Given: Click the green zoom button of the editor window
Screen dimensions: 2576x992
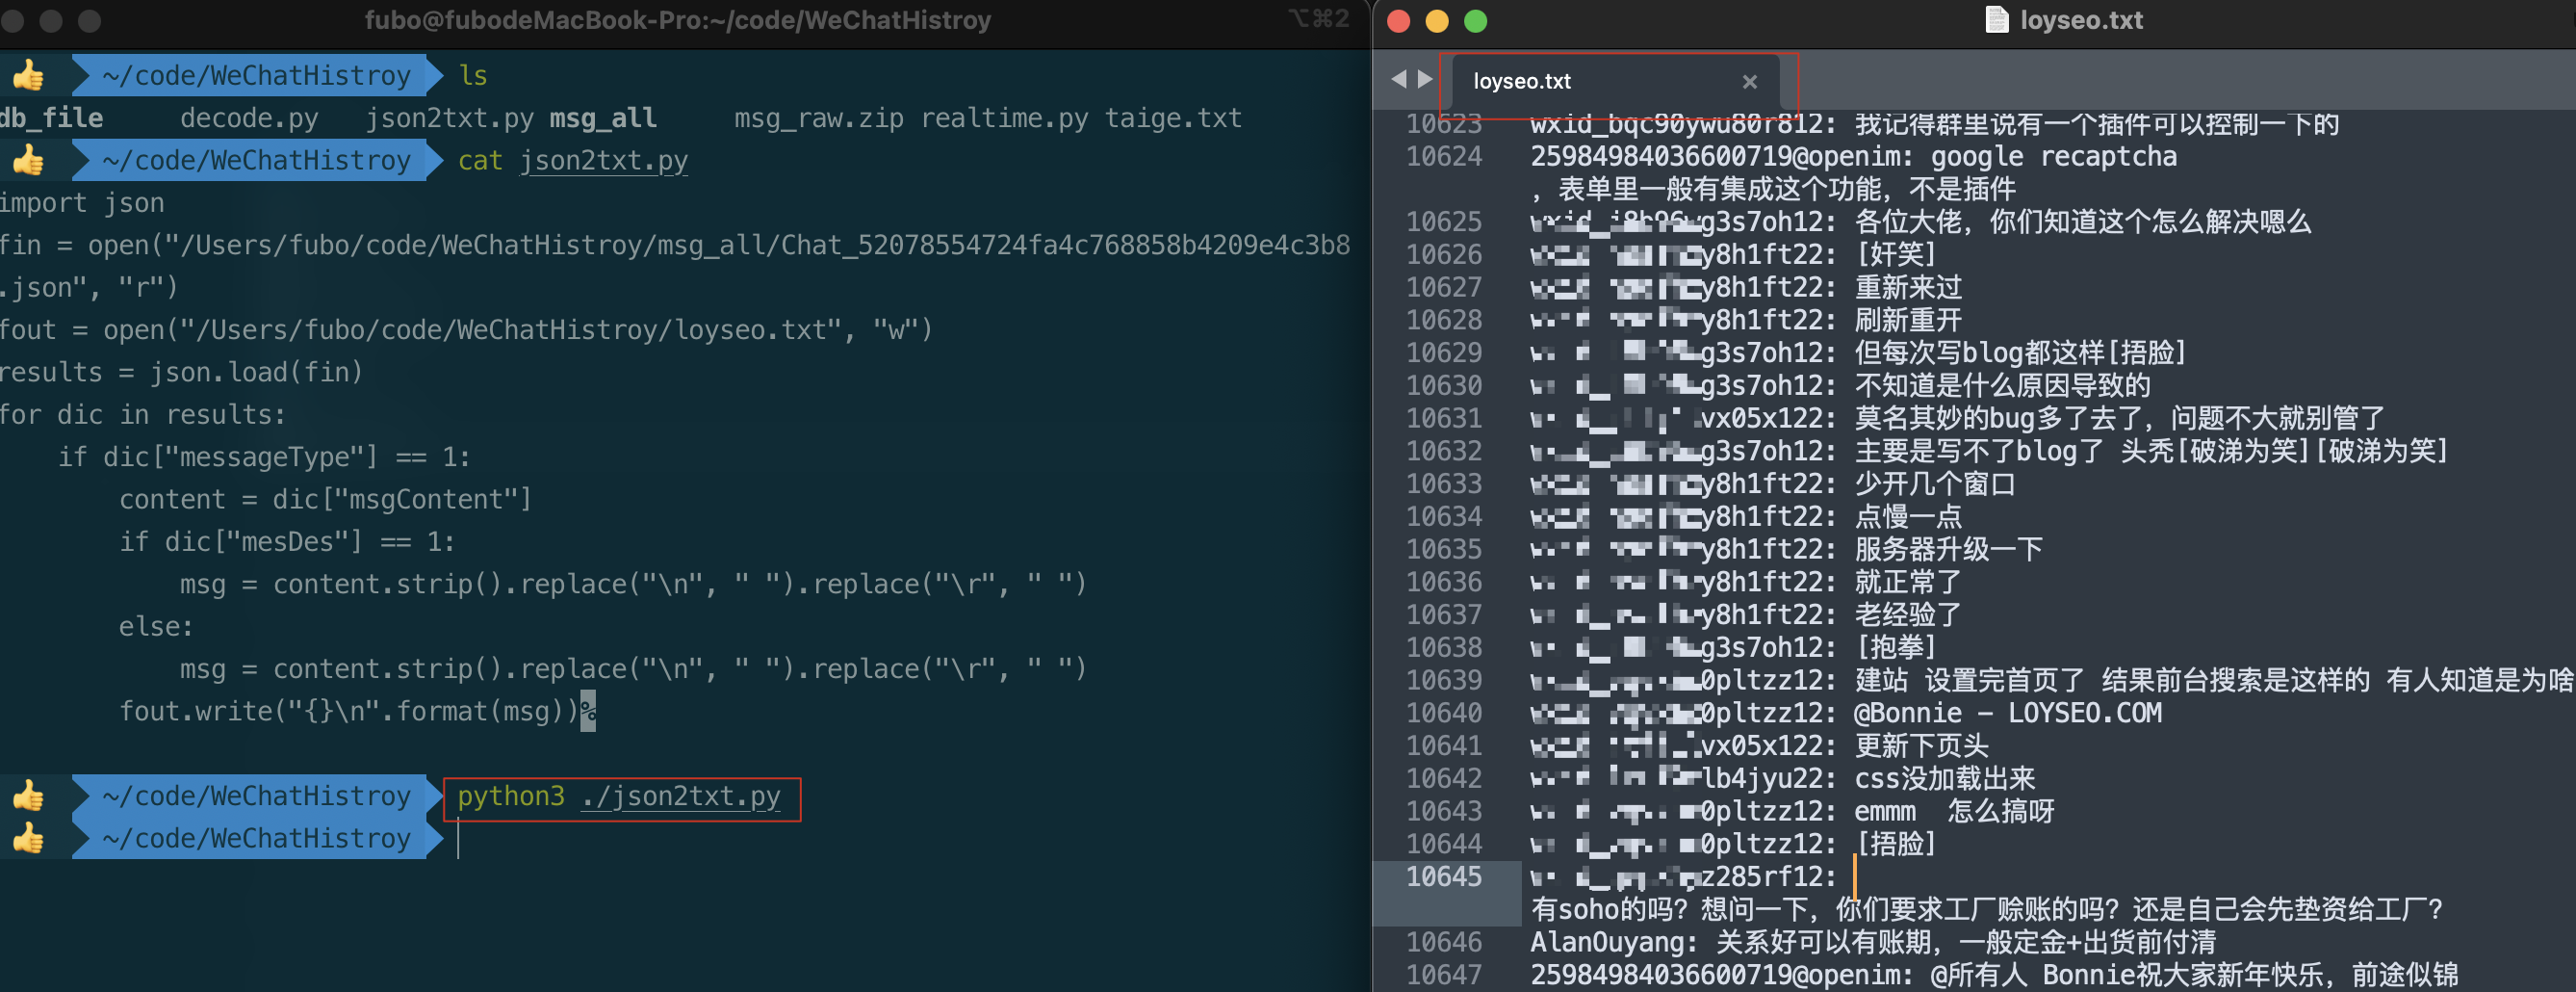Looking at the screenshot, I should click(1475, 21).
